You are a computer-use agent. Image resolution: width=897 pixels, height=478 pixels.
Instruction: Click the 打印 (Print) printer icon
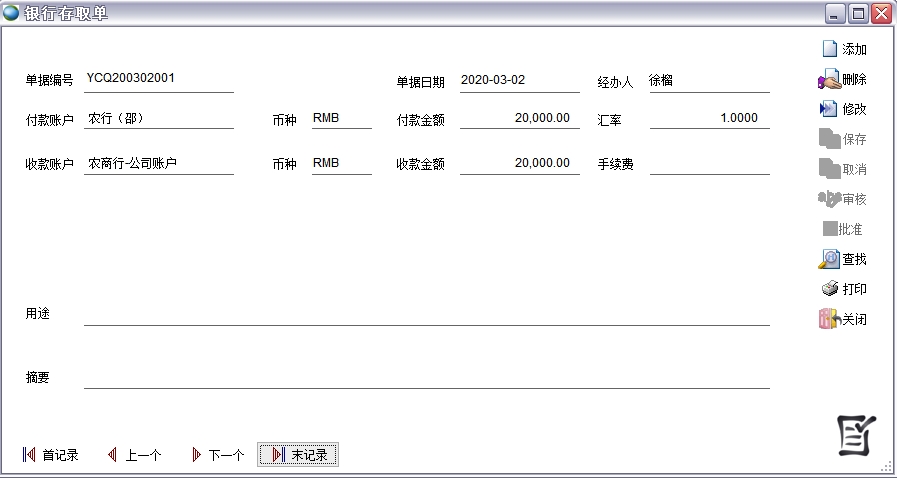click(829, 289)
